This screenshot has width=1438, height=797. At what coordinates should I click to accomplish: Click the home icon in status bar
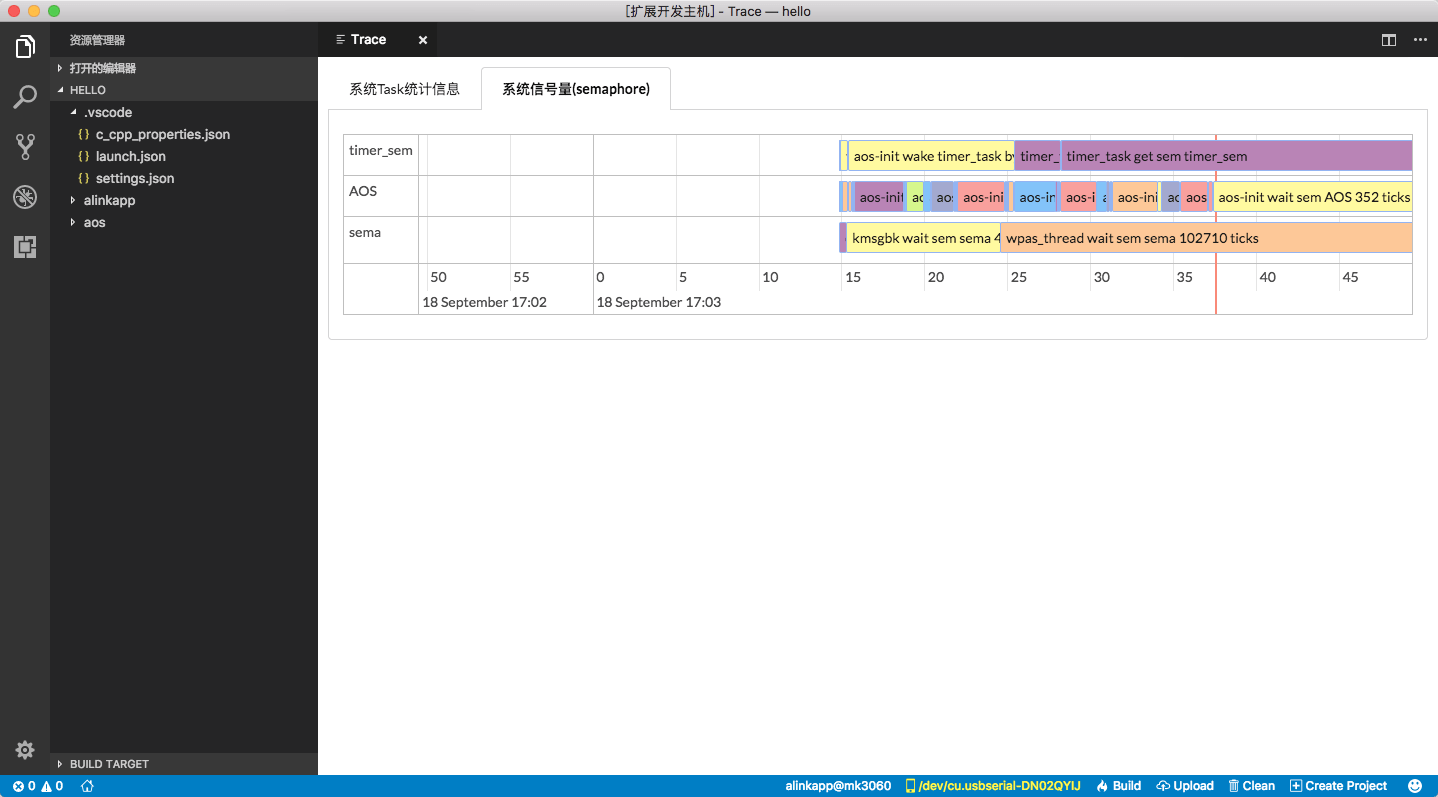point(88,786)
